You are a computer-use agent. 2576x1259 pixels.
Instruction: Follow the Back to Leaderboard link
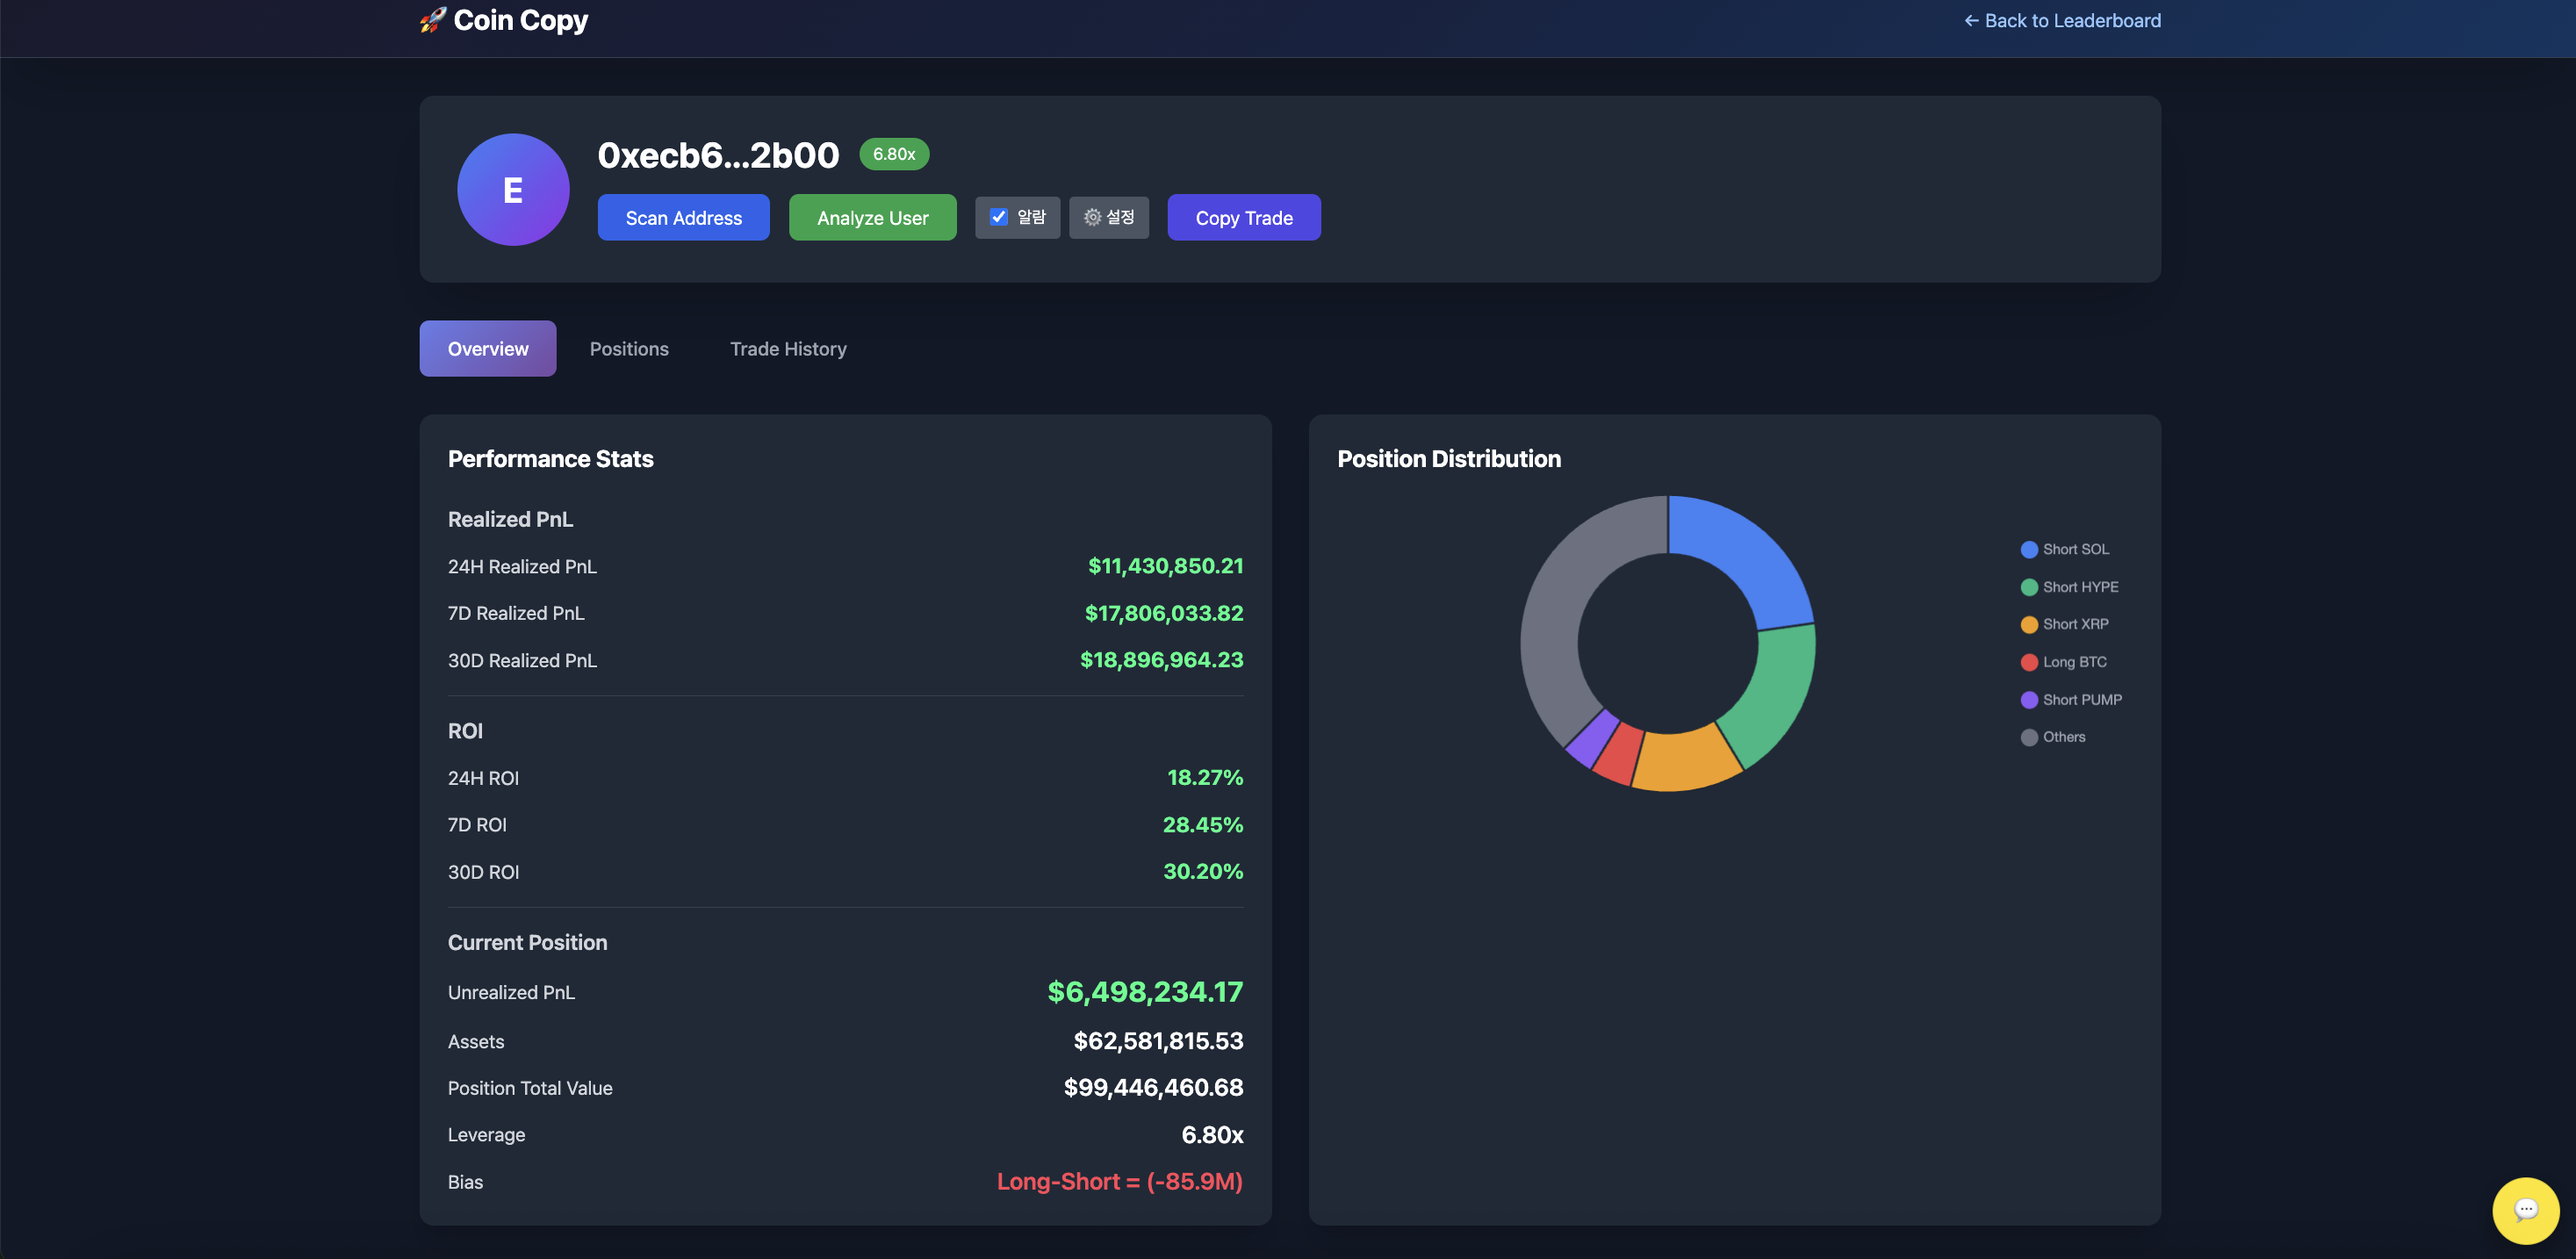click(x=2062, y=20)
